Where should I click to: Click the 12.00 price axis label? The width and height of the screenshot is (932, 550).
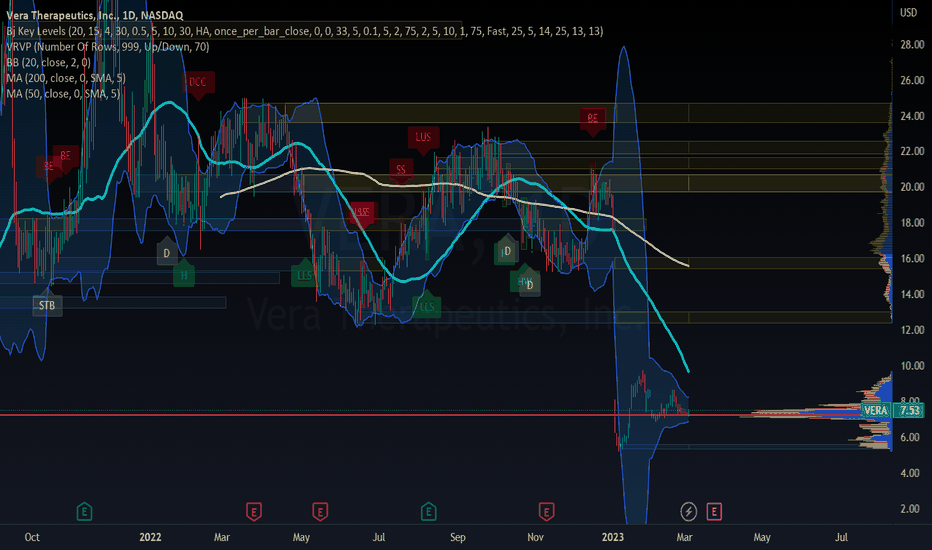click(912, 329)
